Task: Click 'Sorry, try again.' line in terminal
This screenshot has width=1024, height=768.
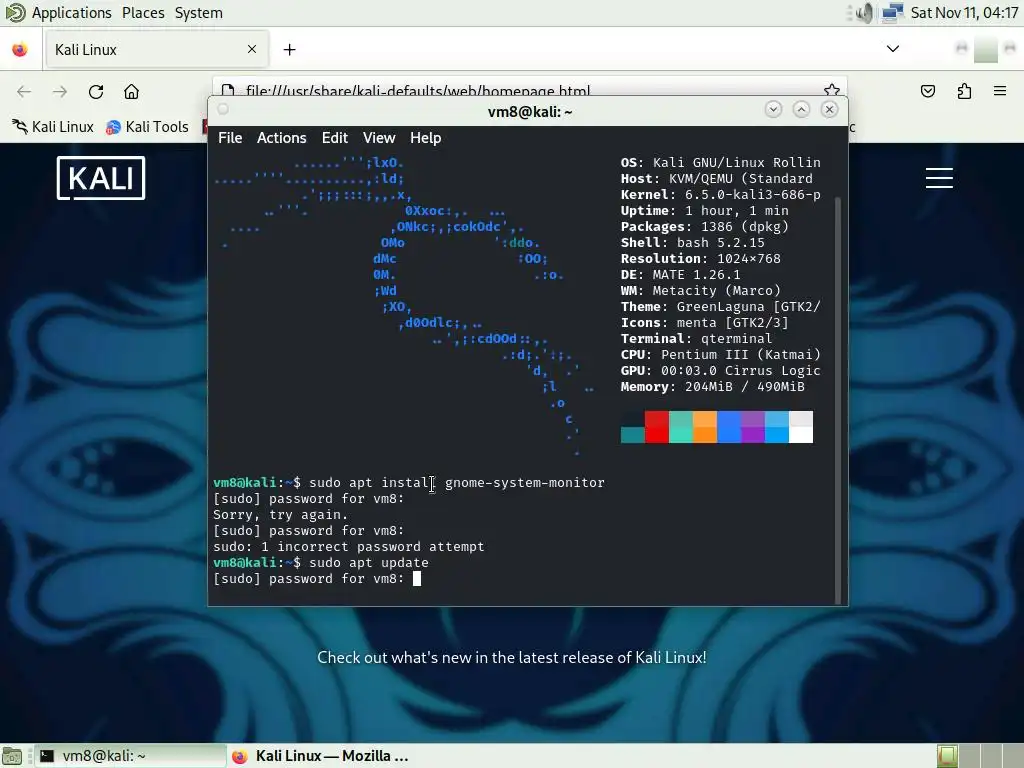Action: (x=281, y=515)
